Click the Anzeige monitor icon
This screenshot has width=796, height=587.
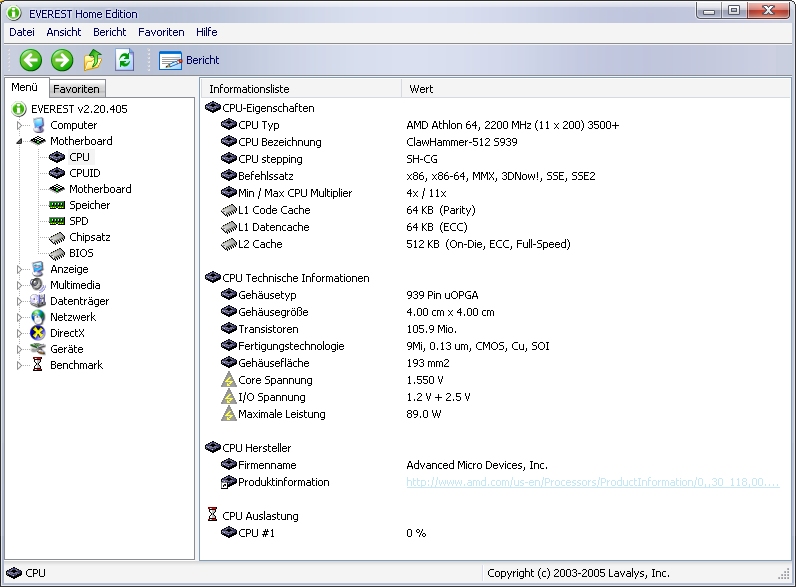[x=38, y=269]
